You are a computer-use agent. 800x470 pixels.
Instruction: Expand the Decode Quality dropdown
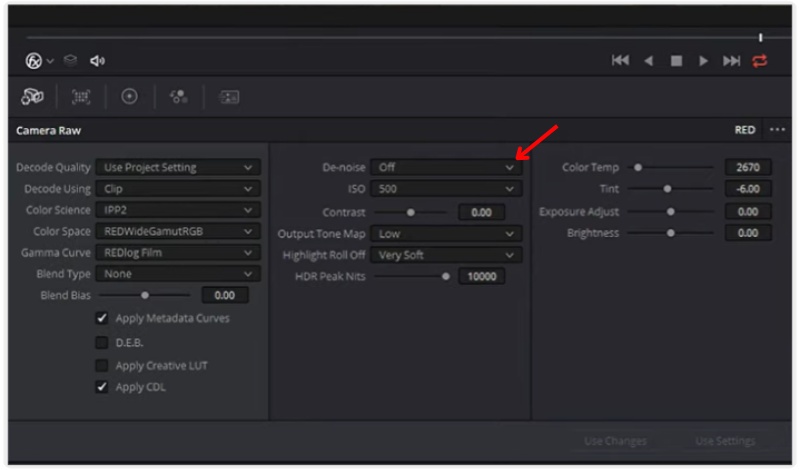pyautogui.click(x=179, y=168)
